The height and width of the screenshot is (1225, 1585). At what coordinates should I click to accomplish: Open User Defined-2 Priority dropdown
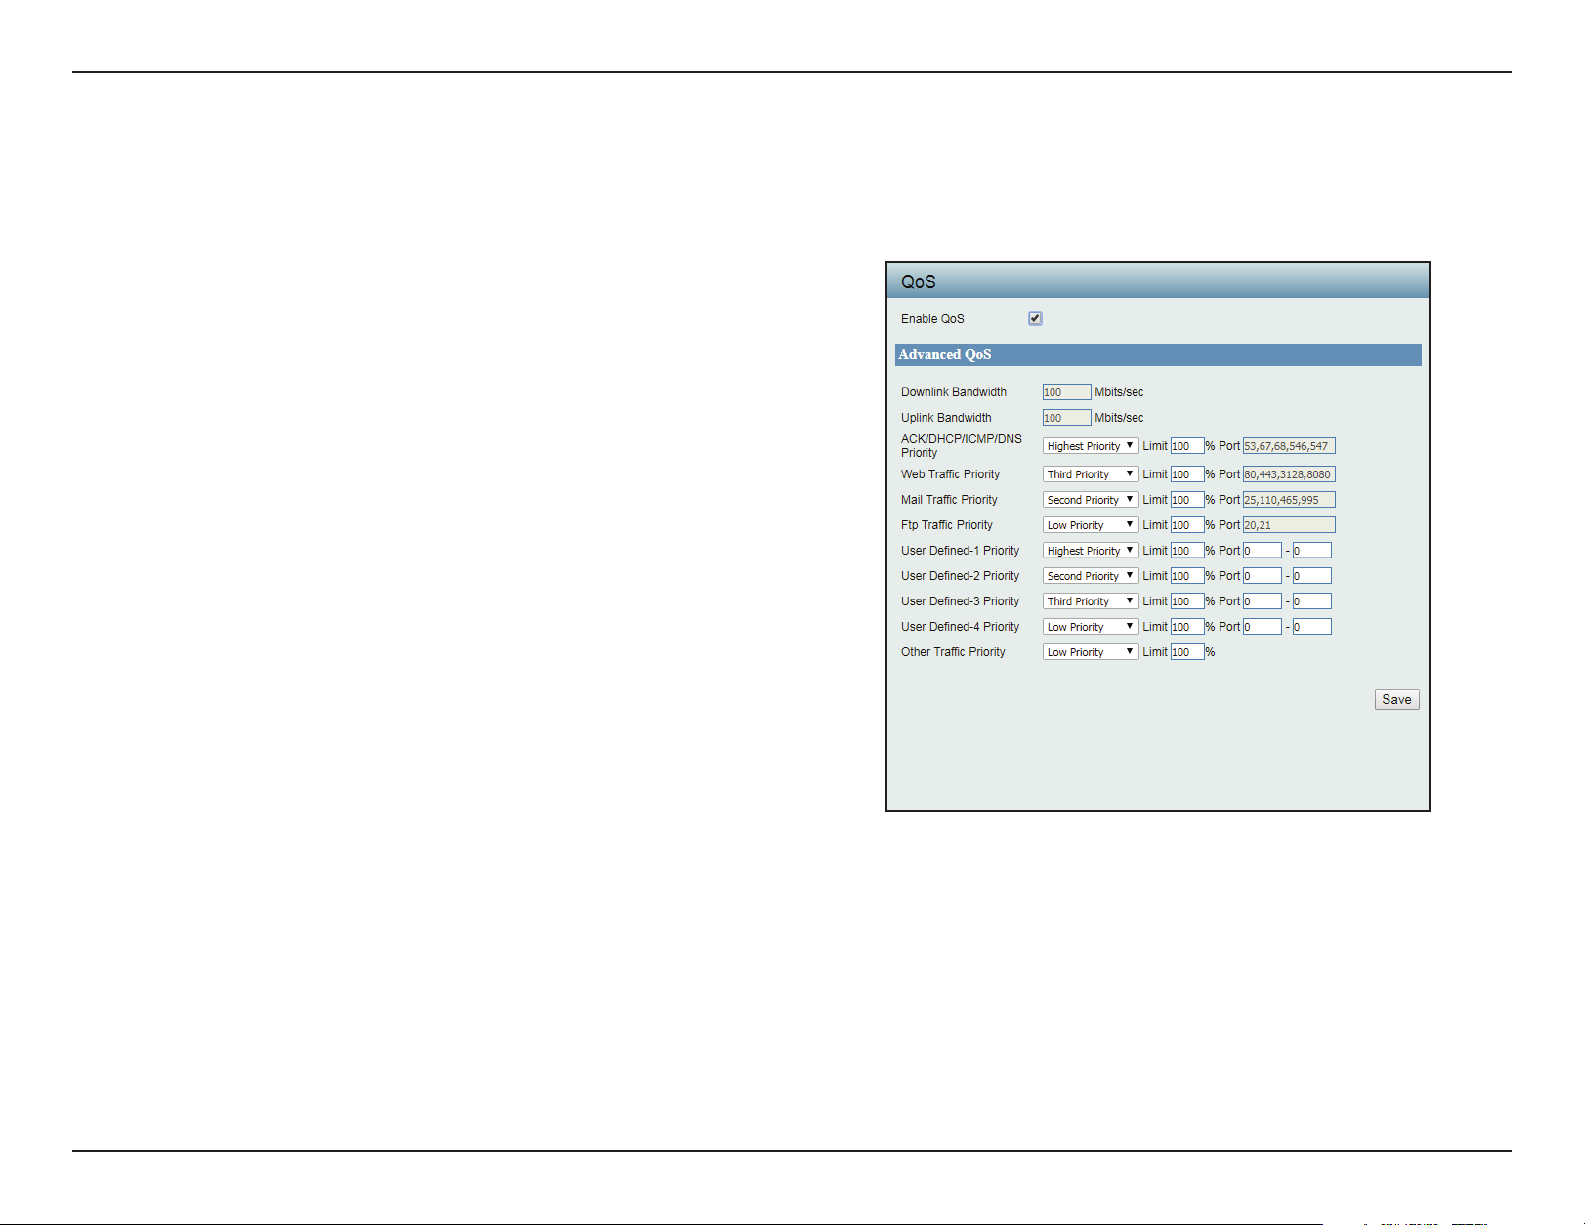[1090, 576]
